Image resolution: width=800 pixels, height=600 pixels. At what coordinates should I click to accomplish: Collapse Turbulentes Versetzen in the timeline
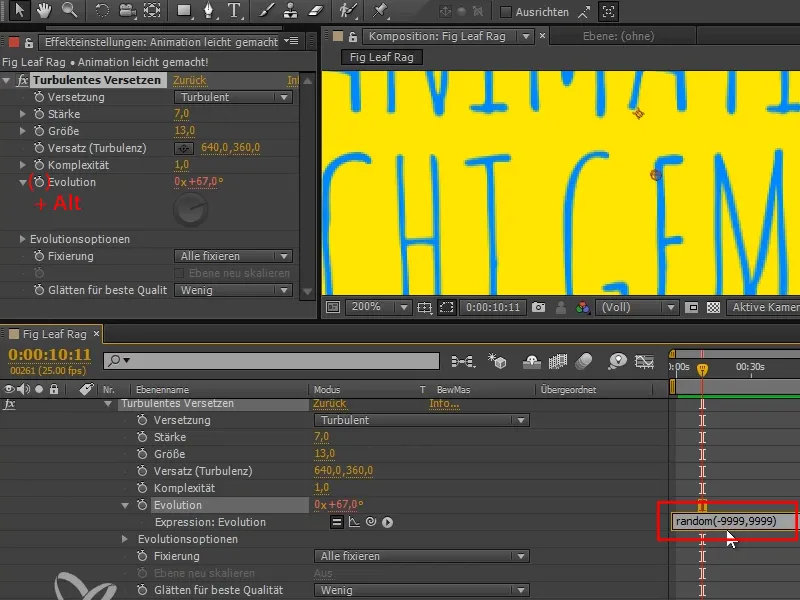point(108,404)
